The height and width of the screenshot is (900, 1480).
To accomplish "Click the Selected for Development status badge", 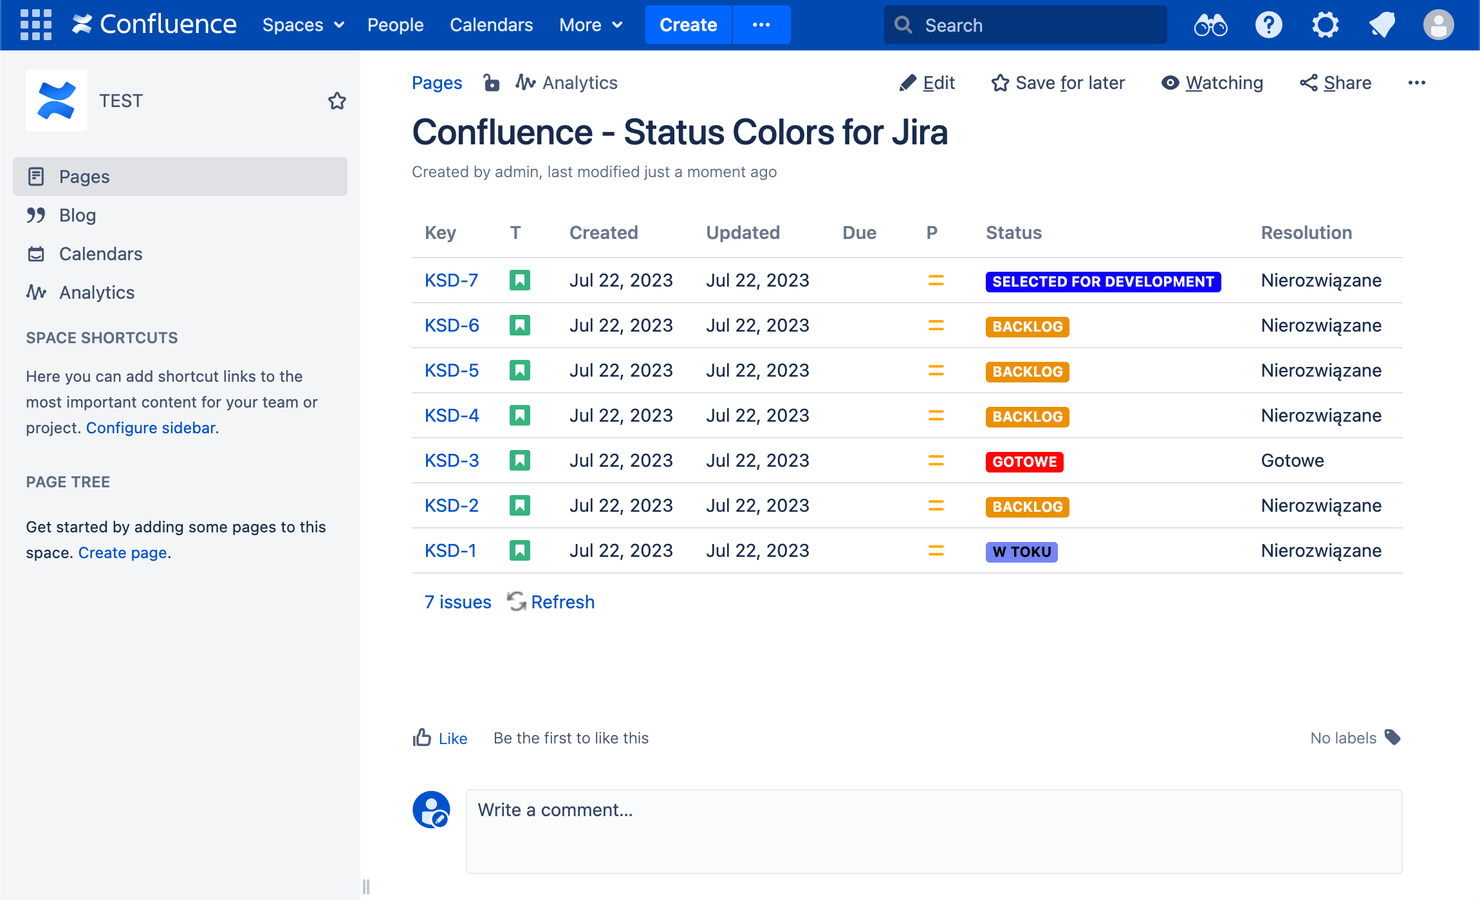I will (x=1103, y=282).
